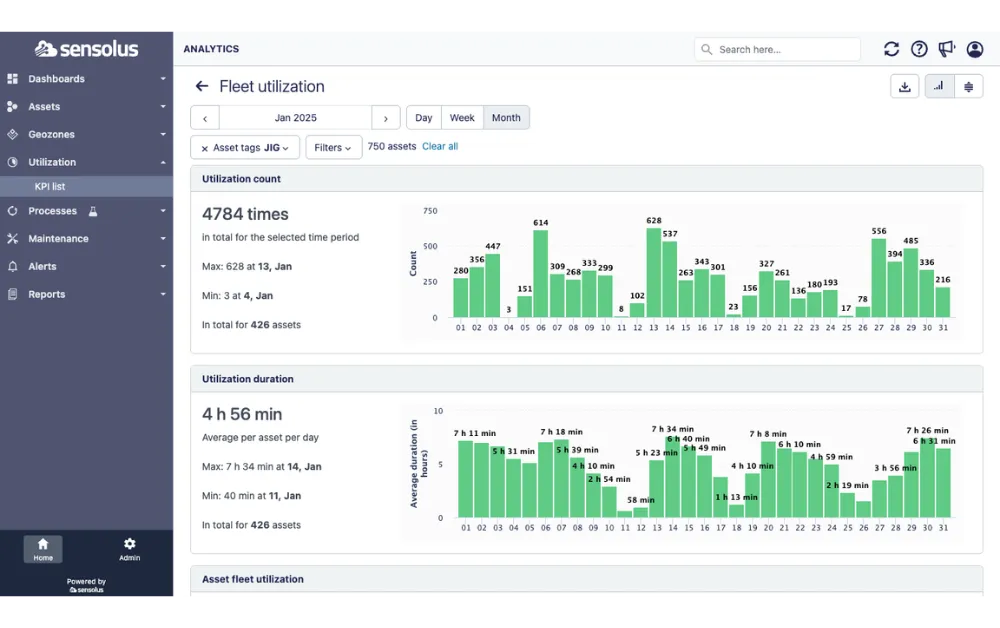The image size is (1000, 628).
Task: Go to next month with right chevron
Action: tap(386, 118)
